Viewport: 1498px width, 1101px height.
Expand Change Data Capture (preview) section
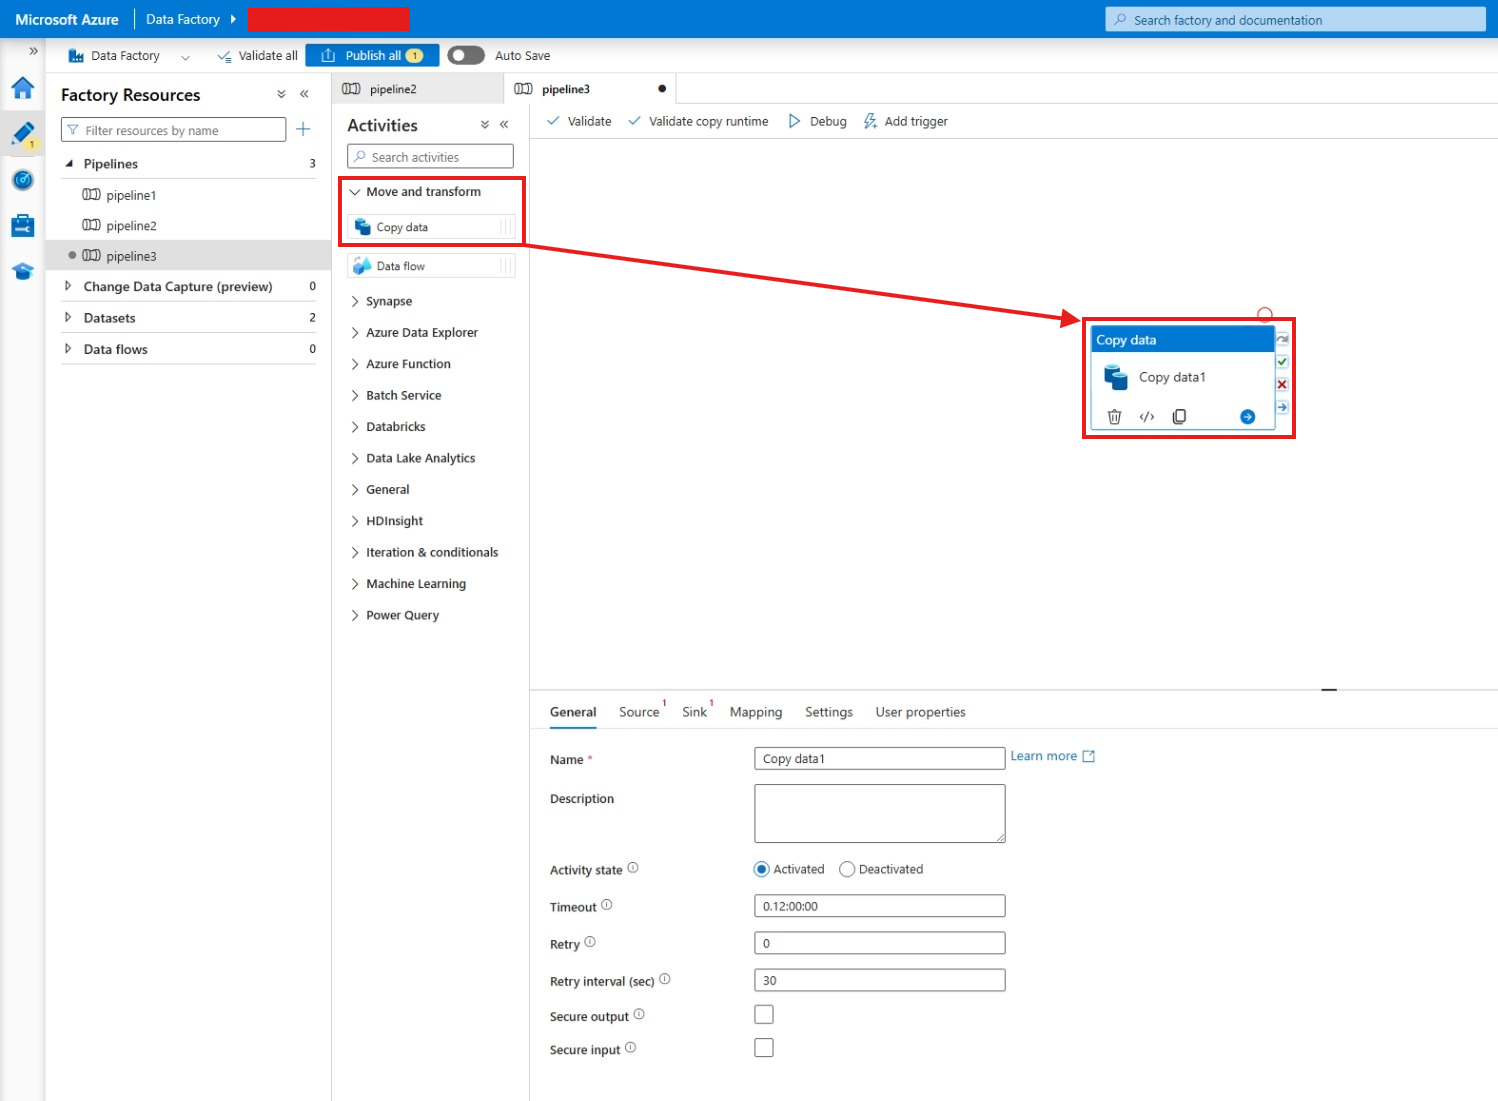(x=68, y=286)
